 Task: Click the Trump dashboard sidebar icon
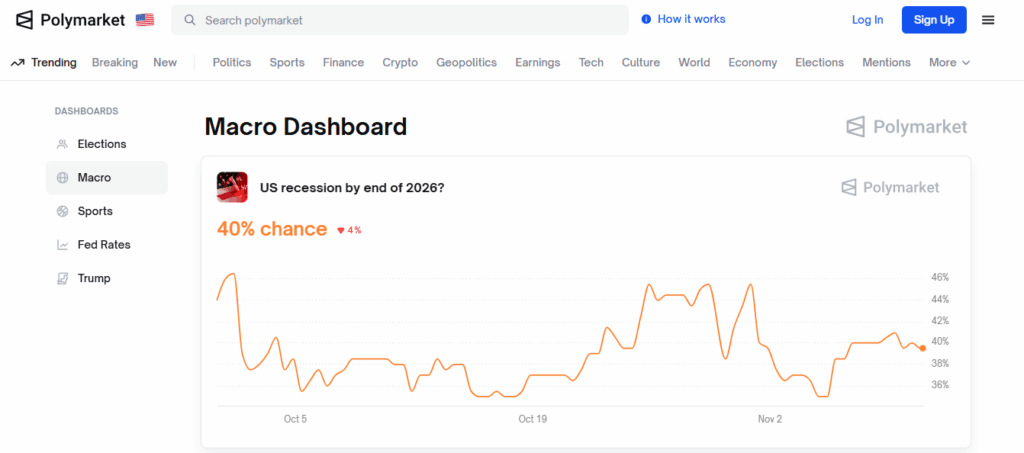[62, 278]
